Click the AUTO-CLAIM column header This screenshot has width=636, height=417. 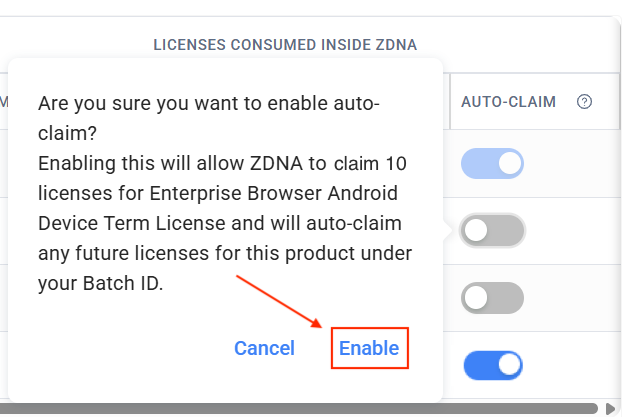point(508,102)
